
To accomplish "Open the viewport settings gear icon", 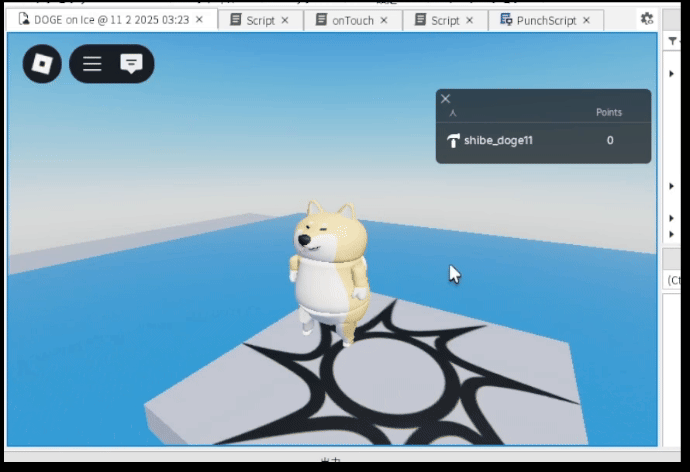I will click(646, 19).
